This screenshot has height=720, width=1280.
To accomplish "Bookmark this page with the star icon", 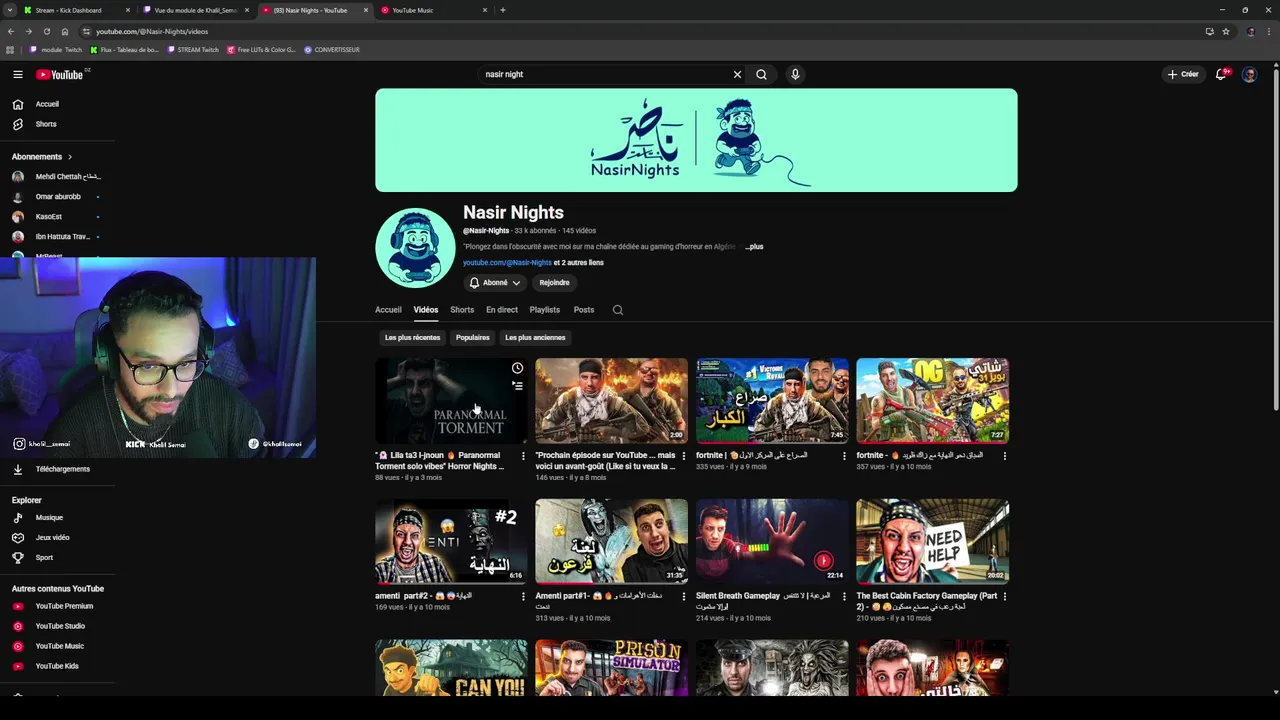I will [1226, 31].
